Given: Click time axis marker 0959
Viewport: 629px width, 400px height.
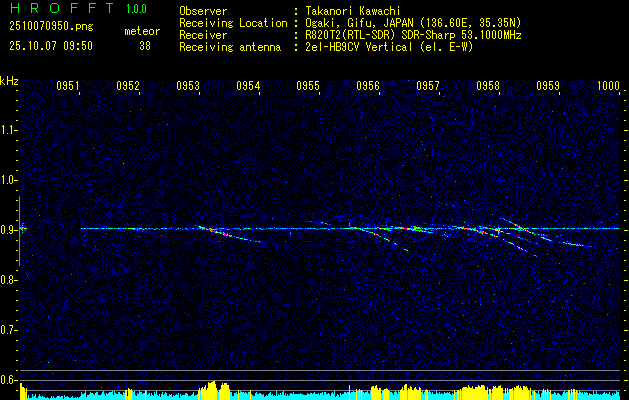Looking at the screenshot, I should point(548,85).
